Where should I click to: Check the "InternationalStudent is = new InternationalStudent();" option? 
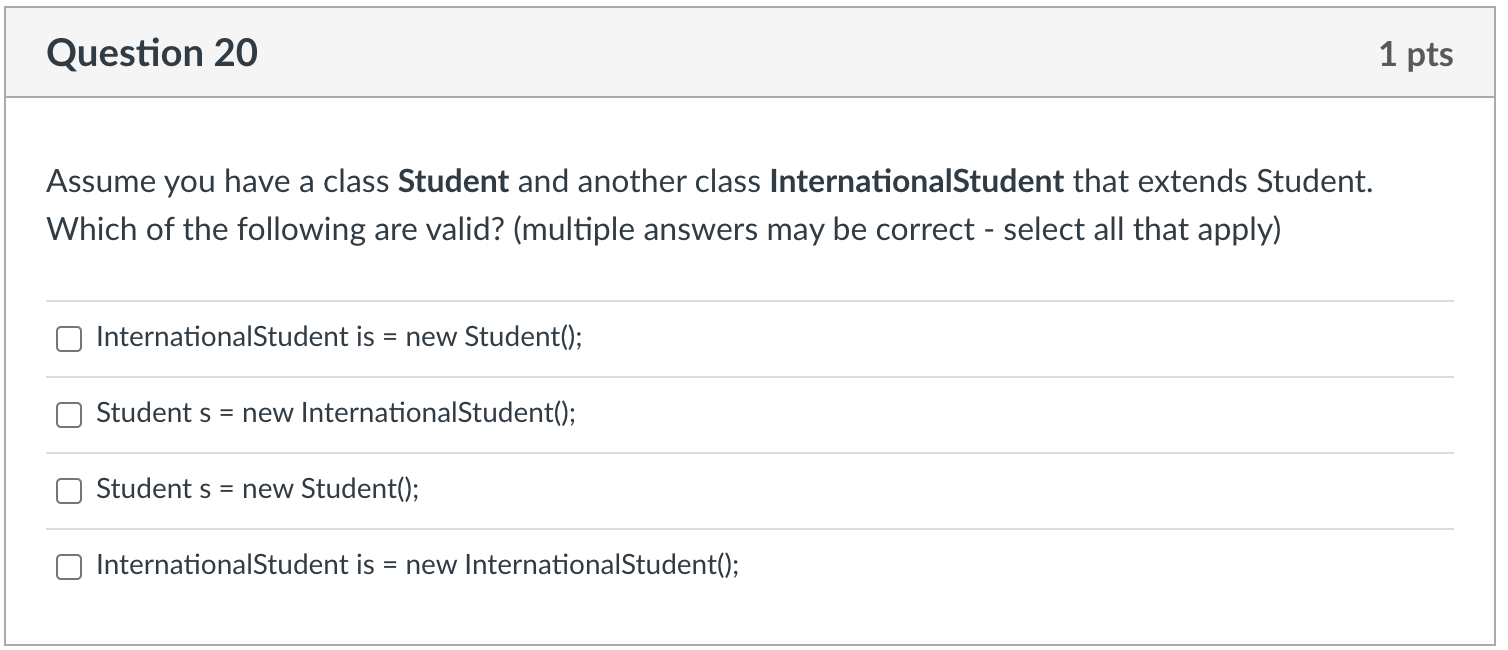click(68, 567)
